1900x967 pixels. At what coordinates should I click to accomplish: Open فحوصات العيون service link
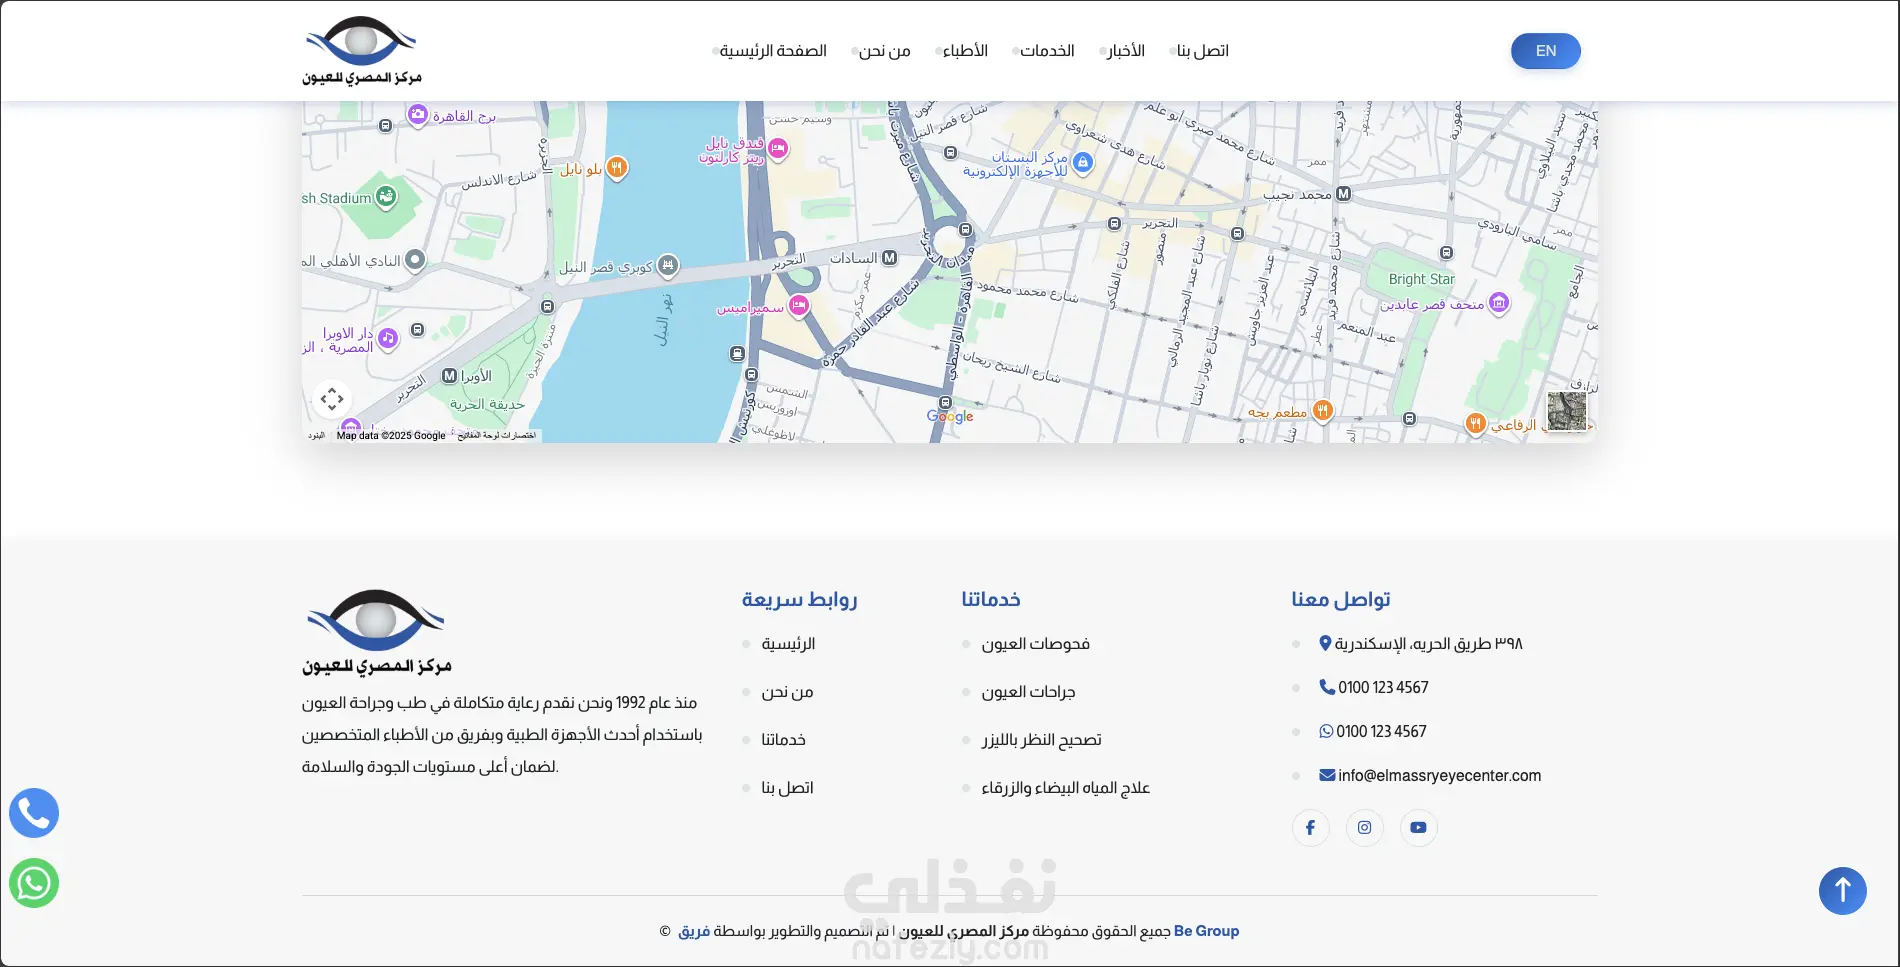point(1035,644)
